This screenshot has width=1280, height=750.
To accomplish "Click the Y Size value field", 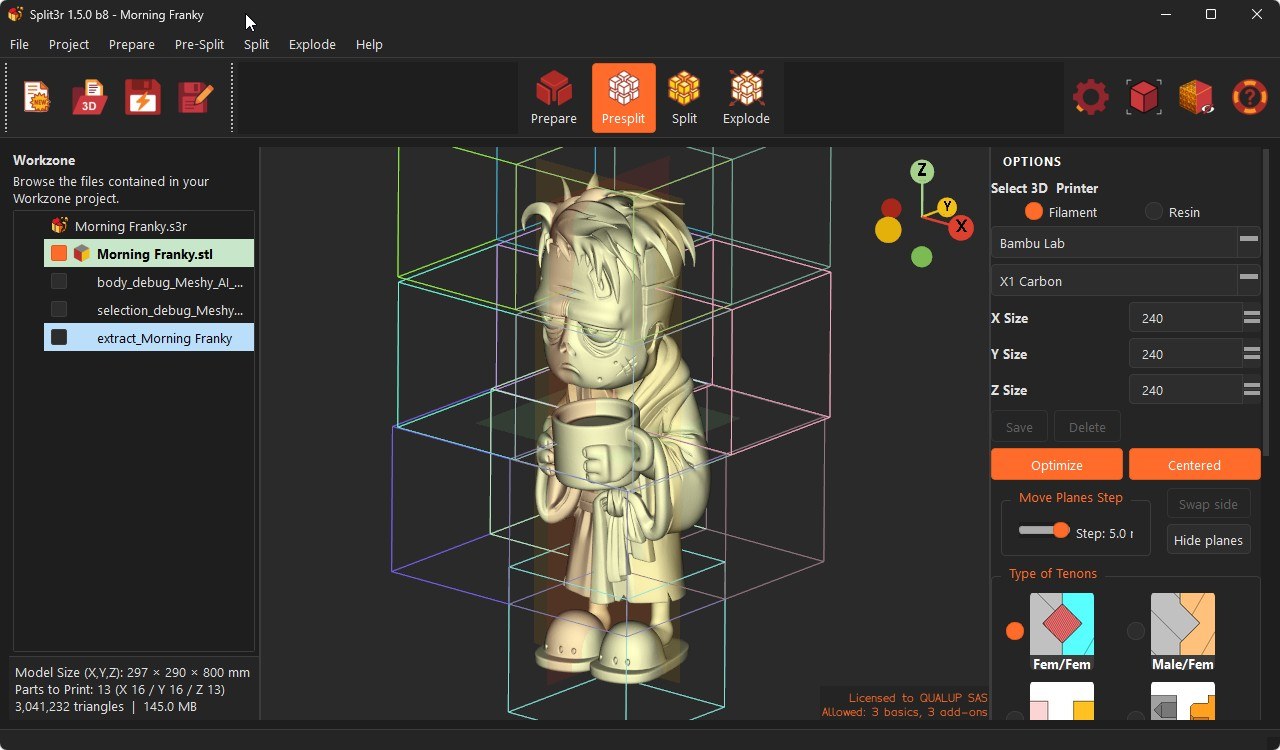I will point(1185,354).
